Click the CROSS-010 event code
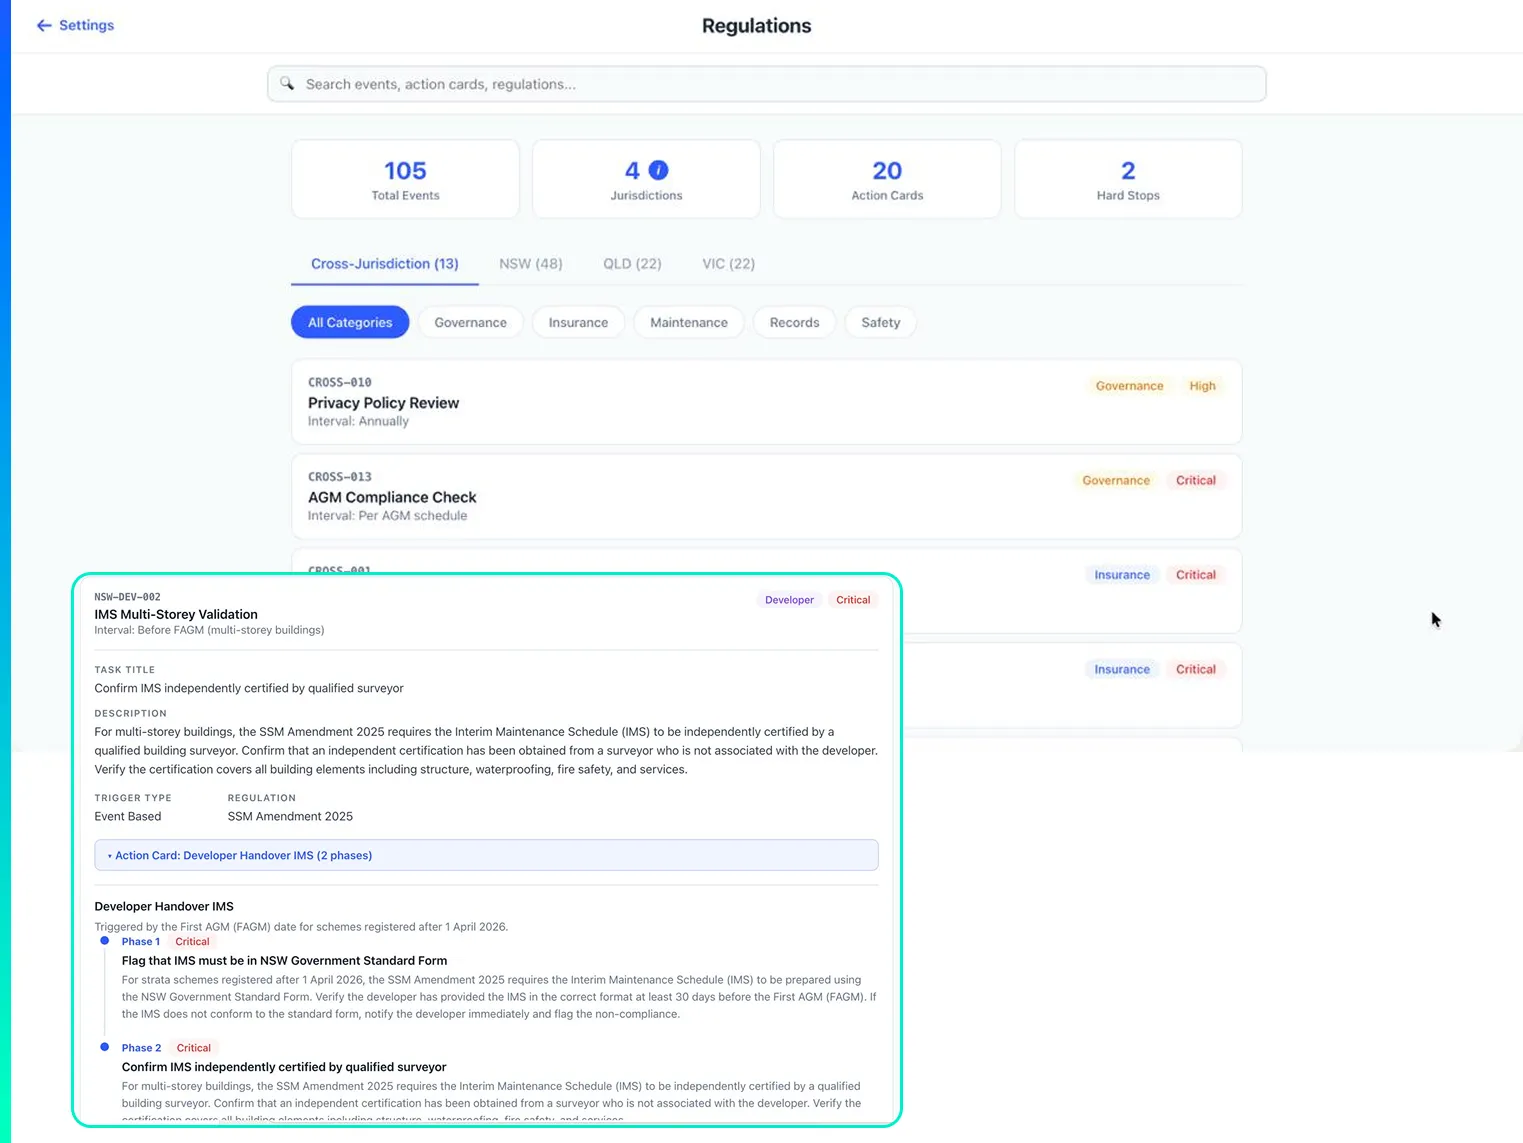This screenshot has width=1523, height=1143. [x=340, y=382]
